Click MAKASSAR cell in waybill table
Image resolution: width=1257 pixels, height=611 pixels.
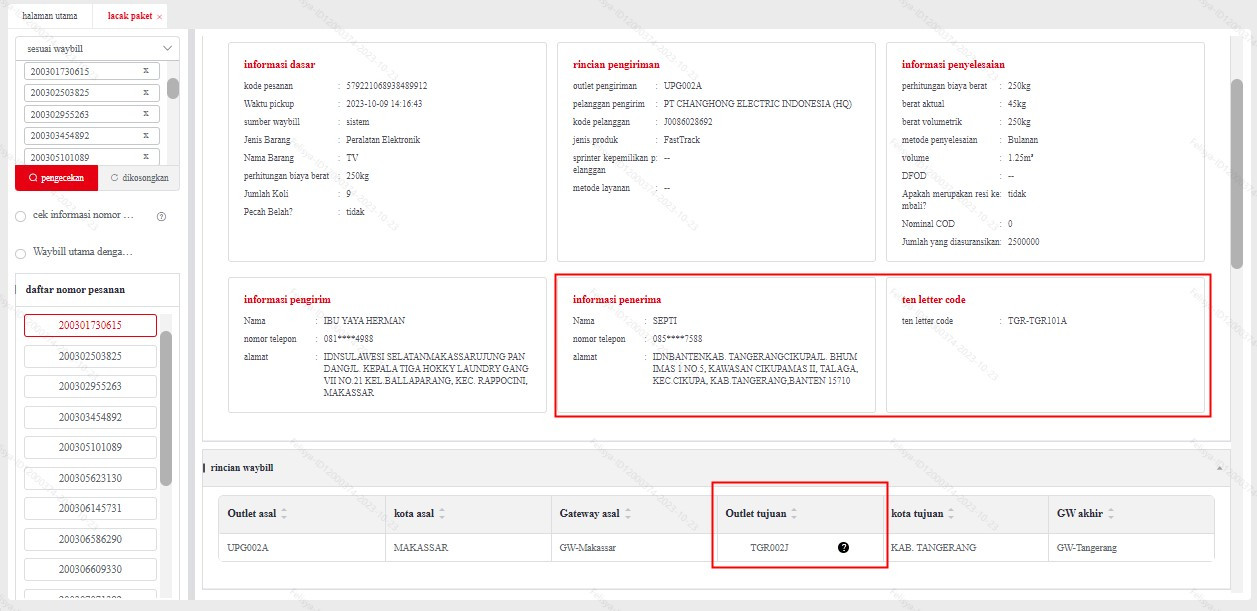click(x=421, y=548)
